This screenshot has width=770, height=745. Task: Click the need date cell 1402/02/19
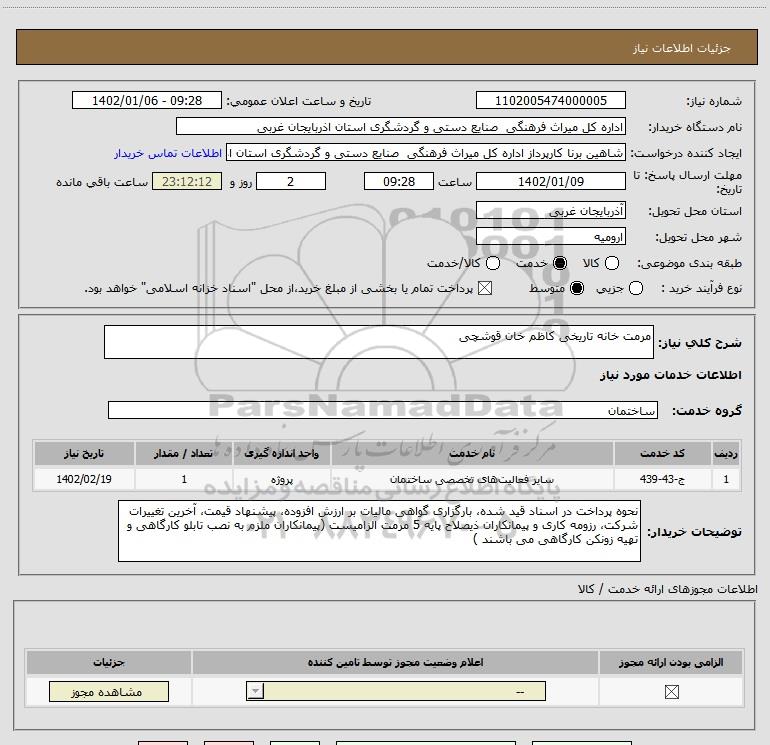pyautogui.click(x=84, y=479)
